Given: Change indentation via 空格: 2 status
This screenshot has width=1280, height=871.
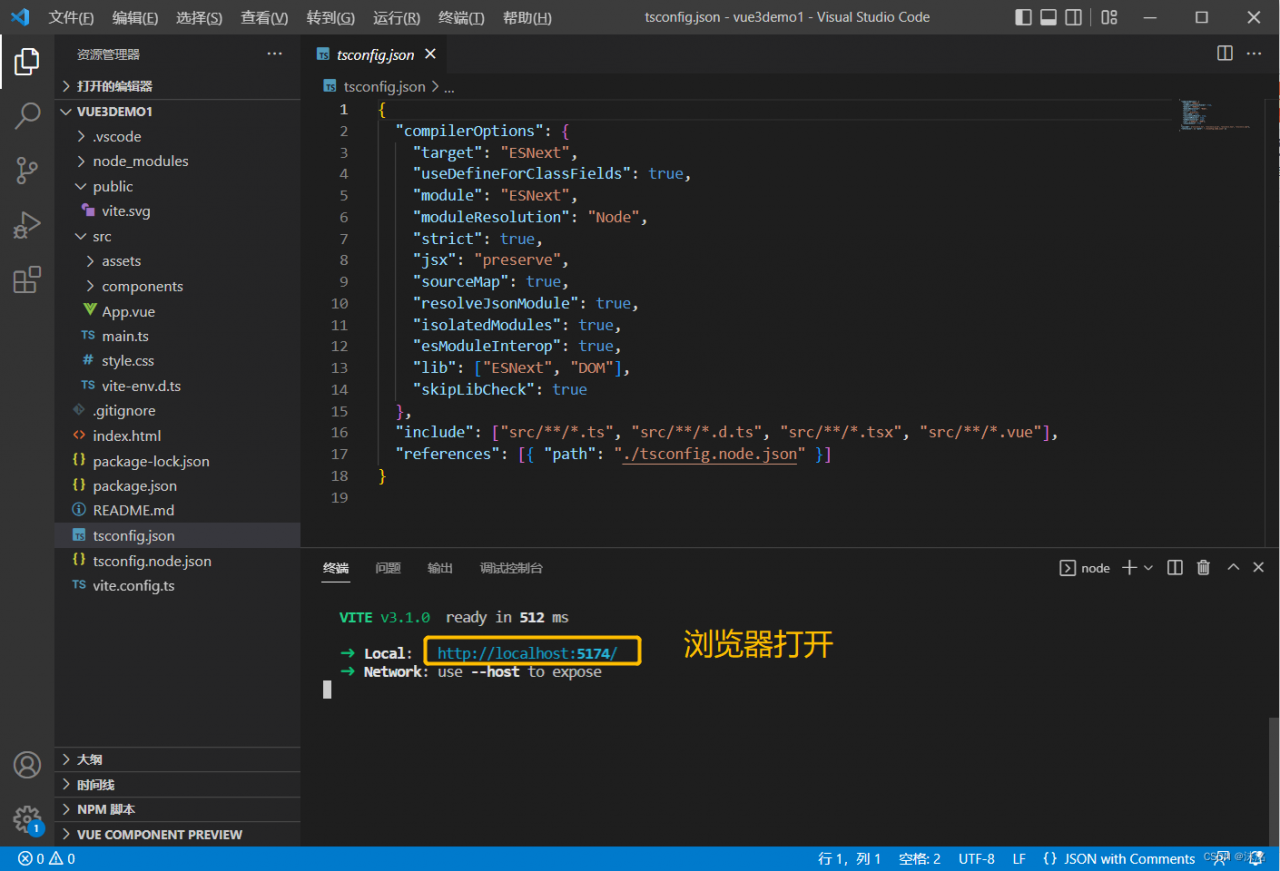Looking at the screenshot, I should (x=920, y=859).
